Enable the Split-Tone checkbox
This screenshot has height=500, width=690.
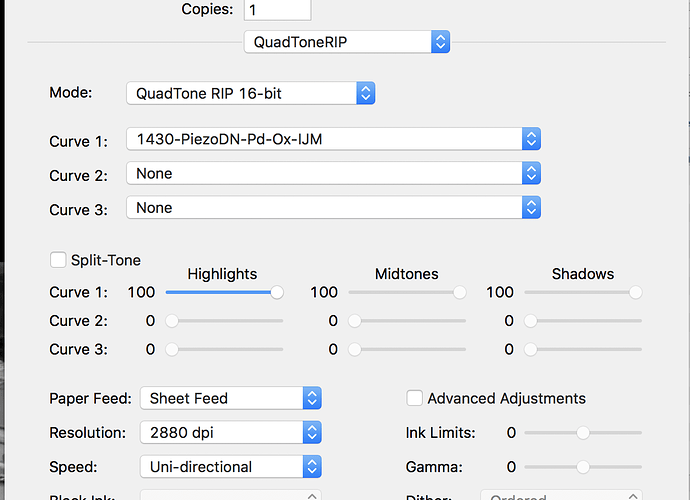(58, 260)
